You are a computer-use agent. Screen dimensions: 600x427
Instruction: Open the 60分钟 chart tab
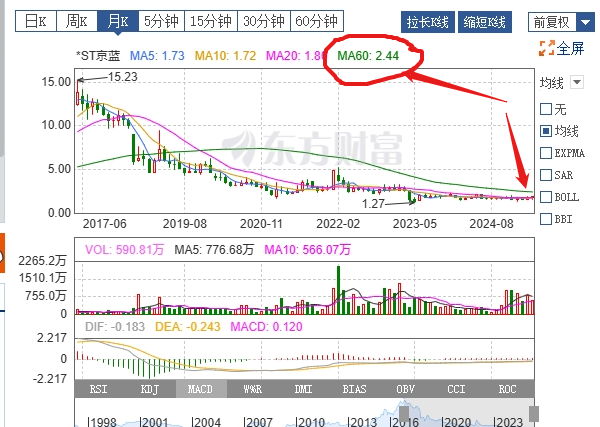pyautogui.click(x=317, y=21)
